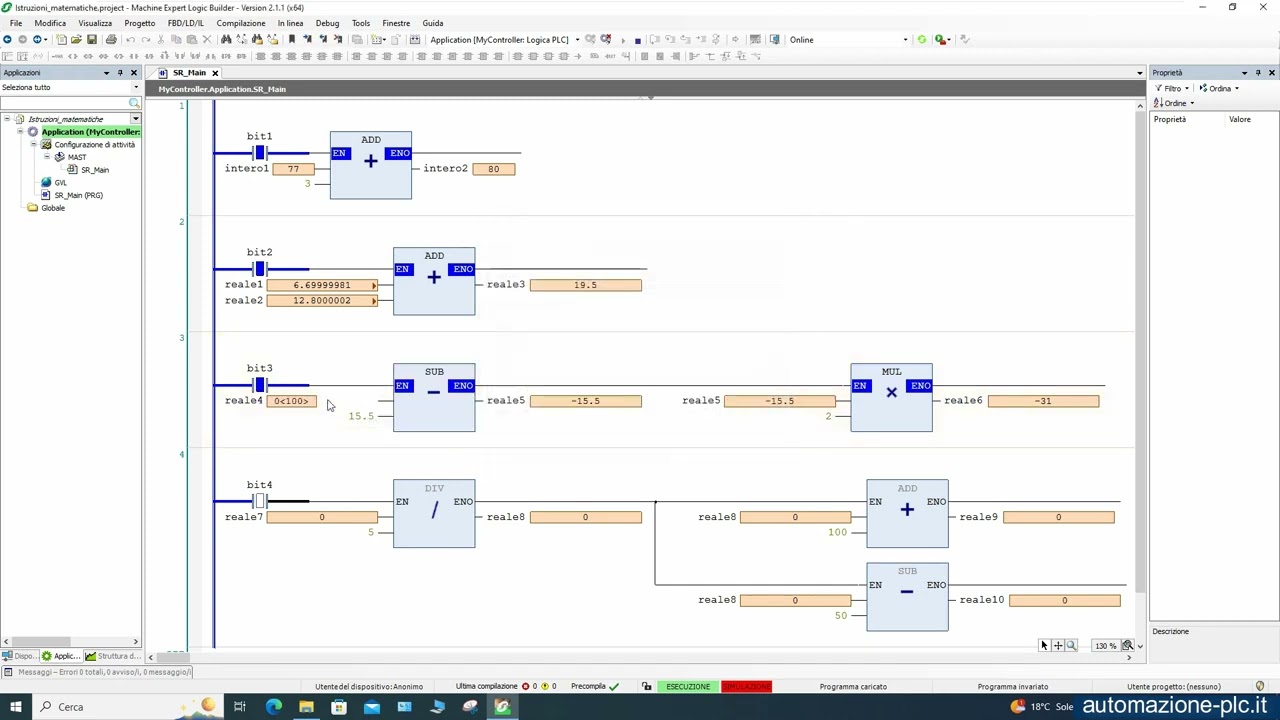
Task: Click the Find binoculars icon
Action: 226,40
